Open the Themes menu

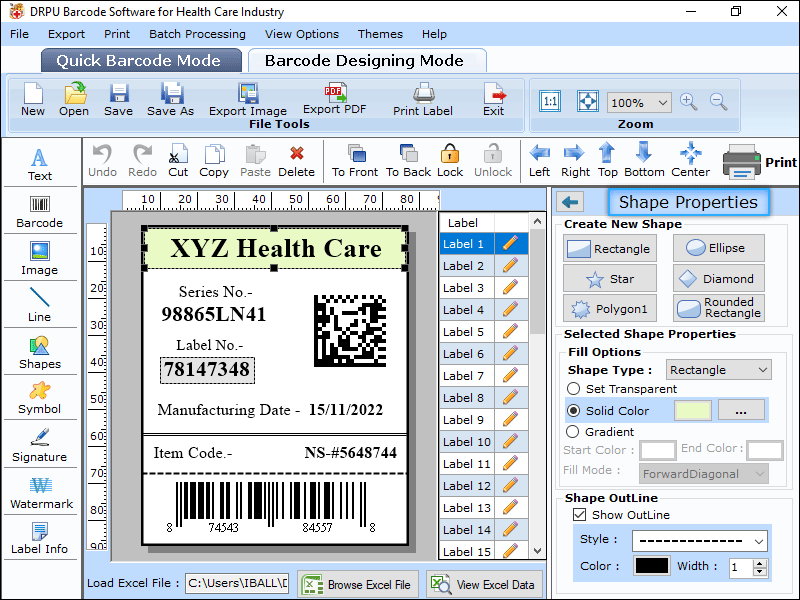point(380,34)
